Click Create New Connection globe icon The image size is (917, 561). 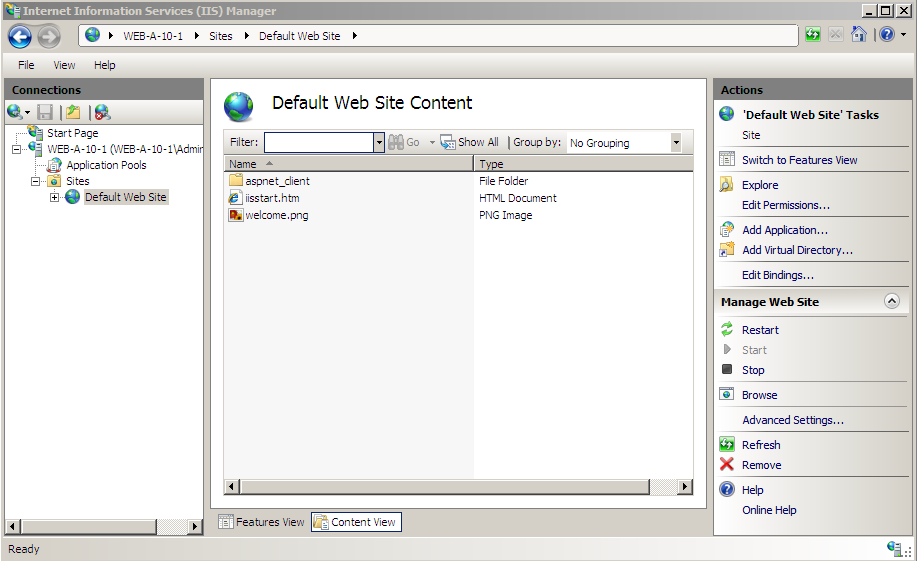tap(15, 112)
